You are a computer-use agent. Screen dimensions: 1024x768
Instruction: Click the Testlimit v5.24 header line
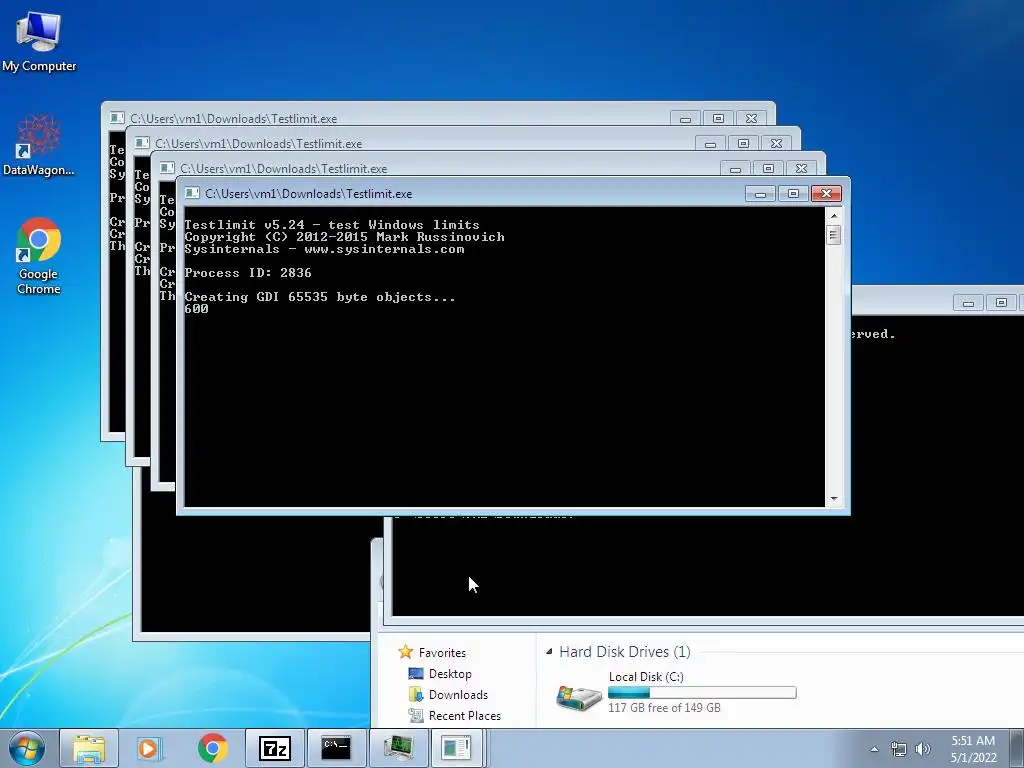click(332, 225)
